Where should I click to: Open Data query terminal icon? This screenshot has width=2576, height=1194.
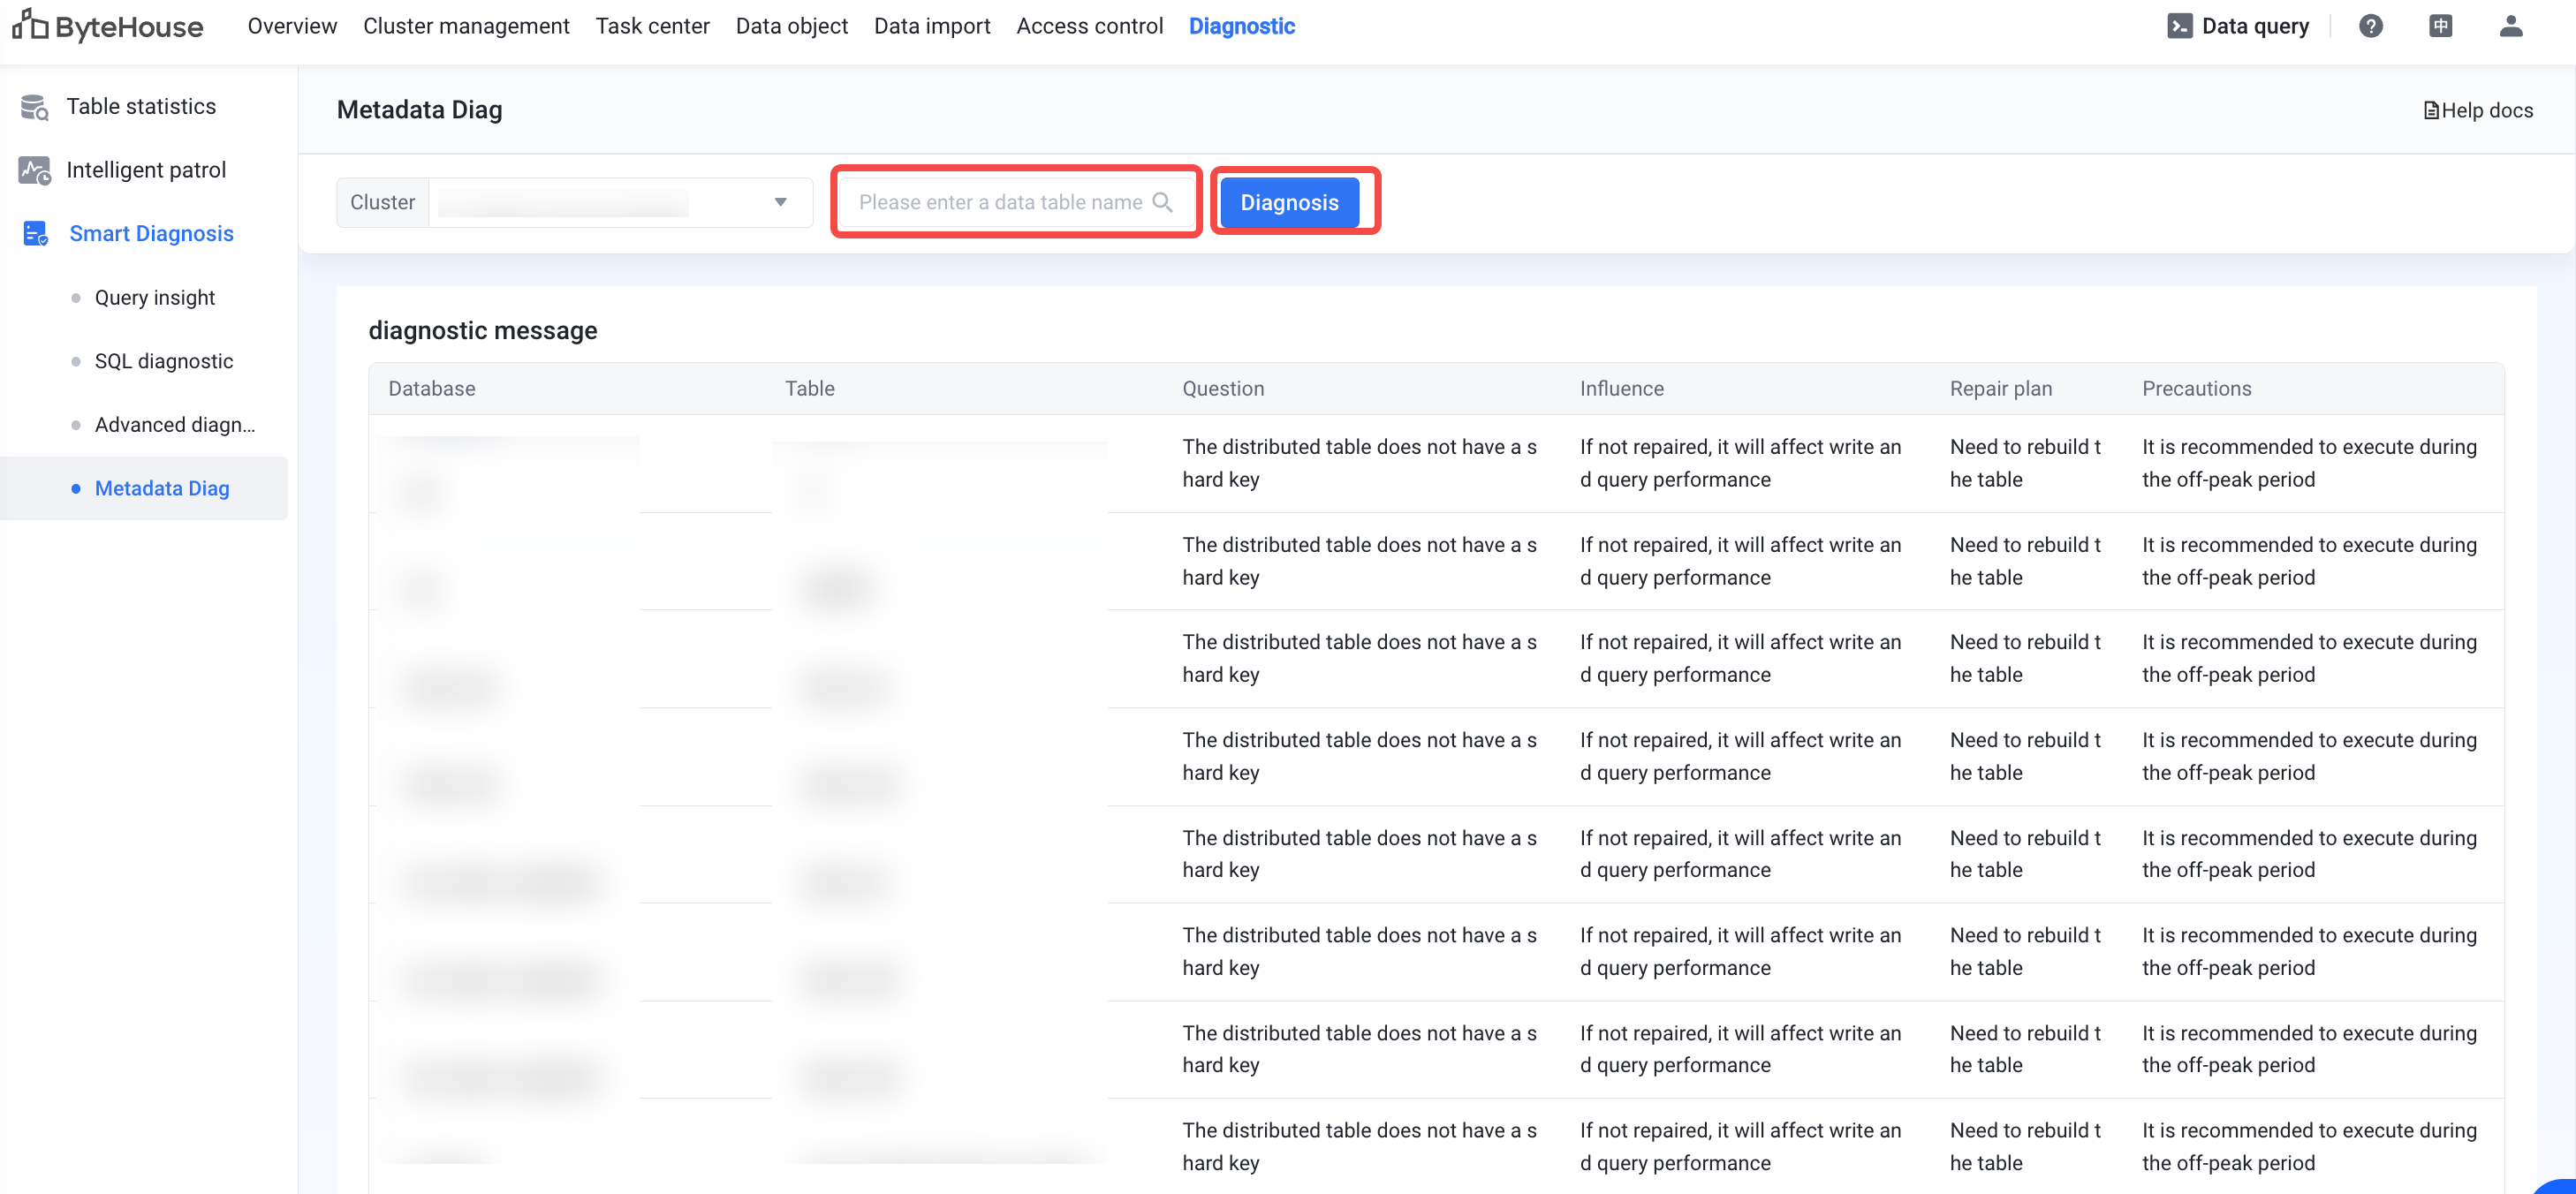[x=2179, y=26]
